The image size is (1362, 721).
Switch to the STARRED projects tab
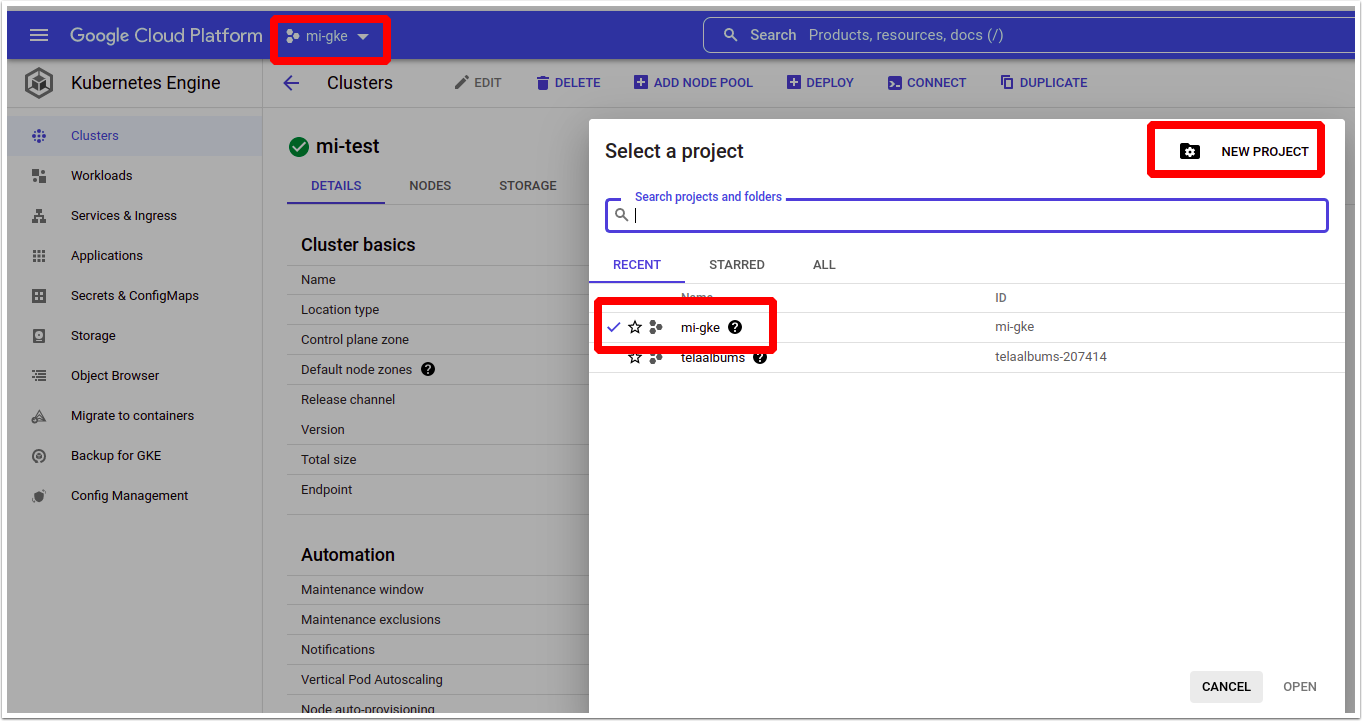coord(736,265)
